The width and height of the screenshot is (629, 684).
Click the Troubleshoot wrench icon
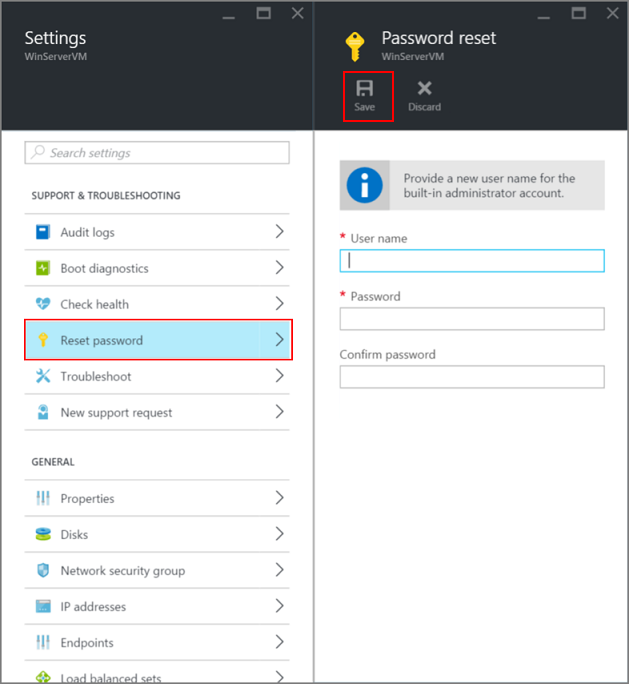(x=43, y=376)
